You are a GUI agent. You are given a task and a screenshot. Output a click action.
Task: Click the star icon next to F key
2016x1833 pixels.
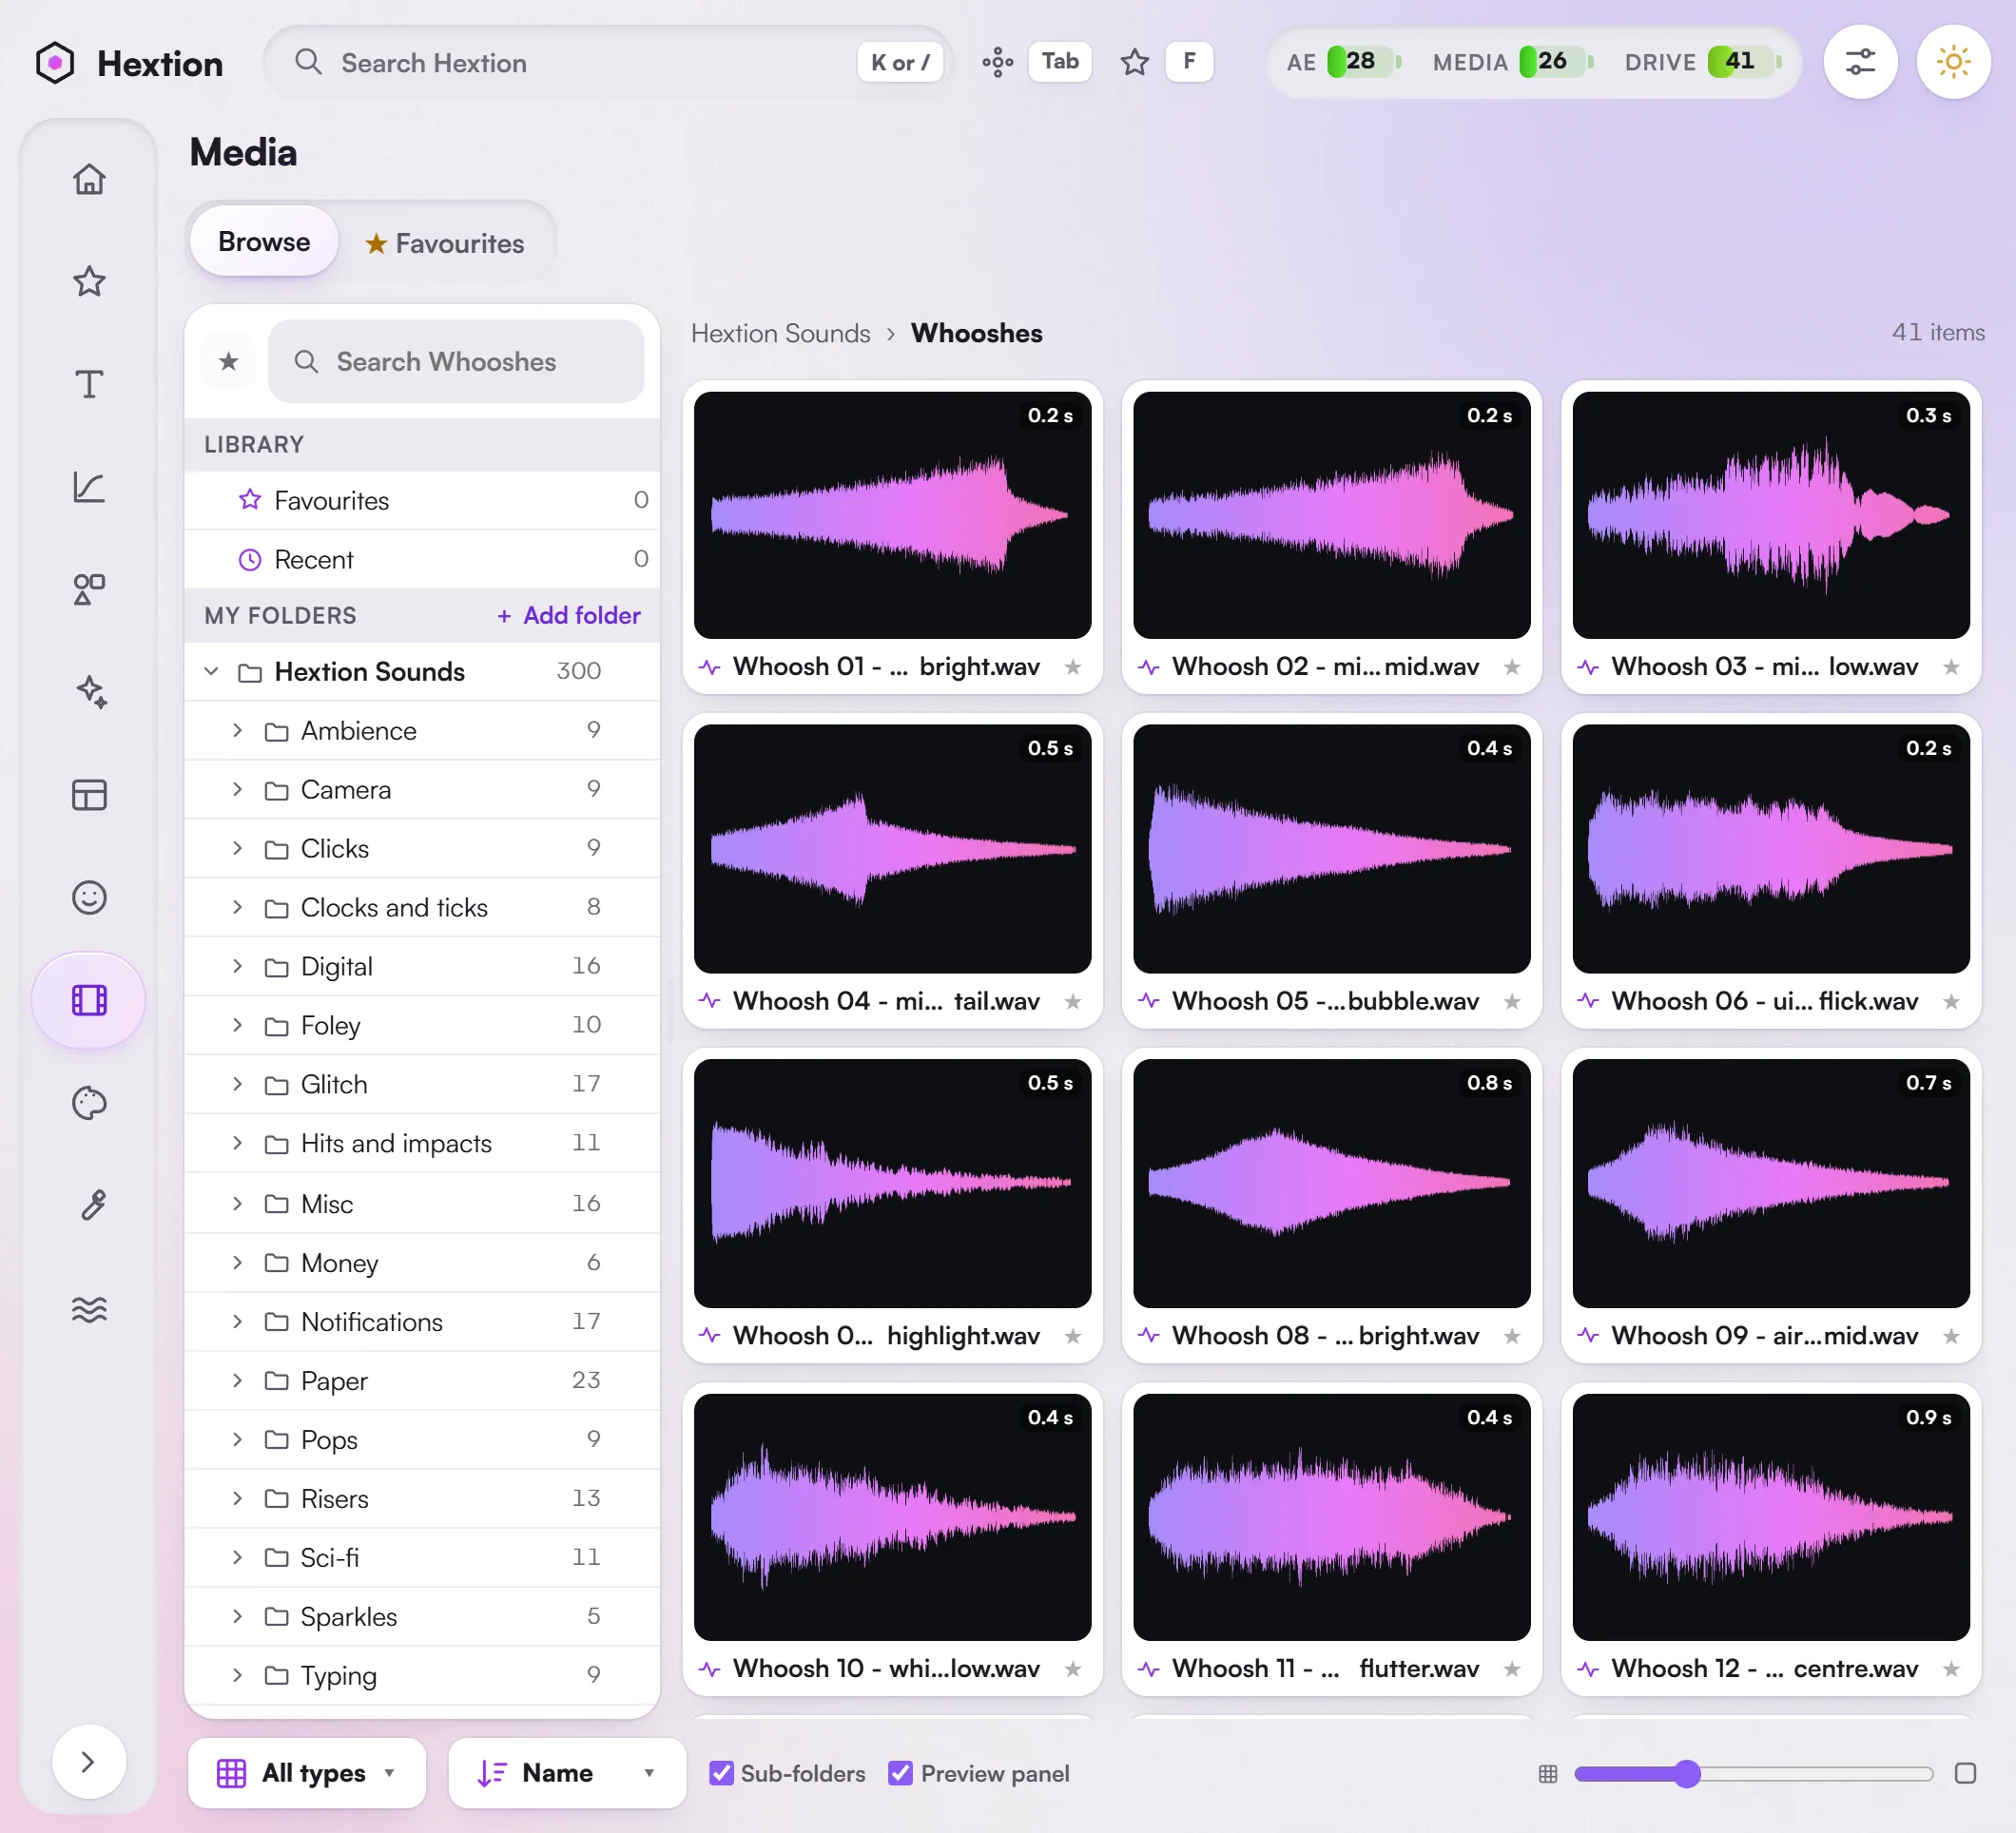[x=1134, y=62]
